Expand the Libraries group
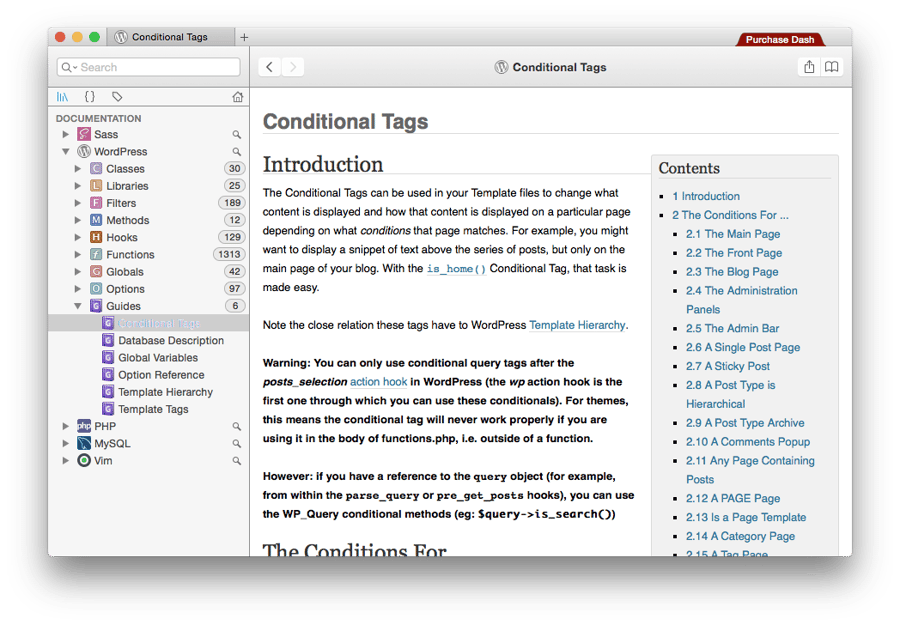The height and width of the screenshot is (625, 900). (77, 186)
